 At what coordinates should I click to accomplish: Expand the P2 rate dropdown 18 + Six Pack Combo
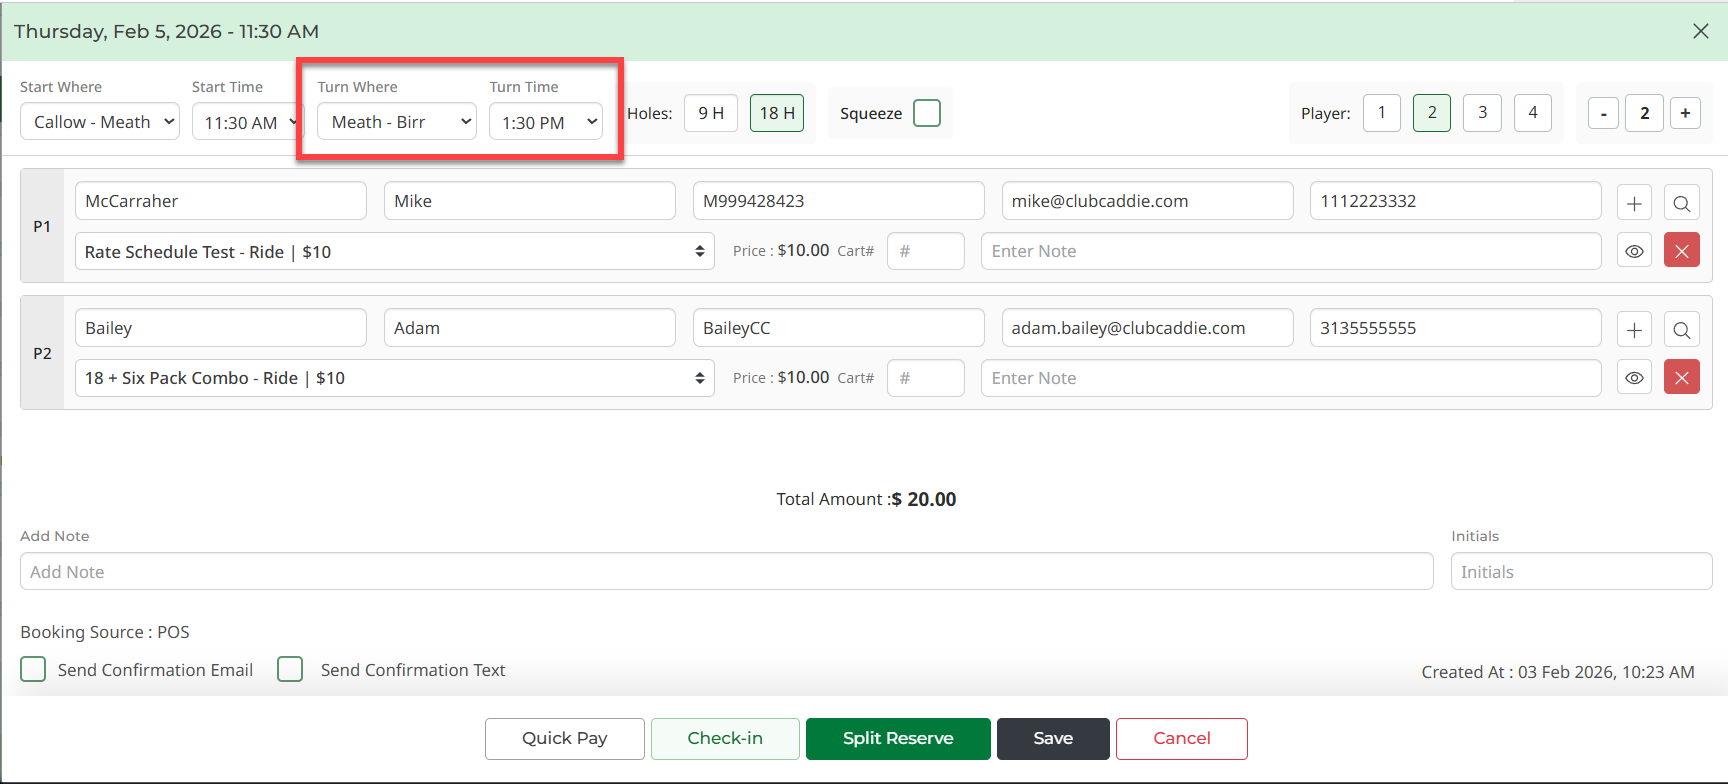(x=394, y=378)
